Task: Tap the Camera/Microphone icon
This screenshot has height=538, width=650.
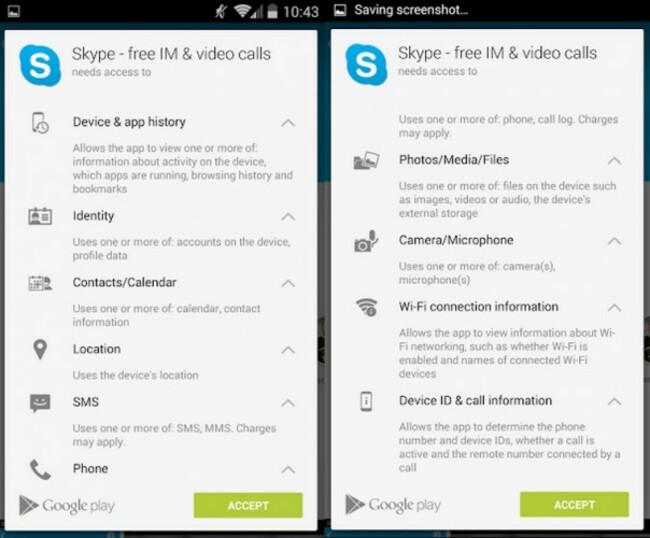Action: tap(366, 241)
